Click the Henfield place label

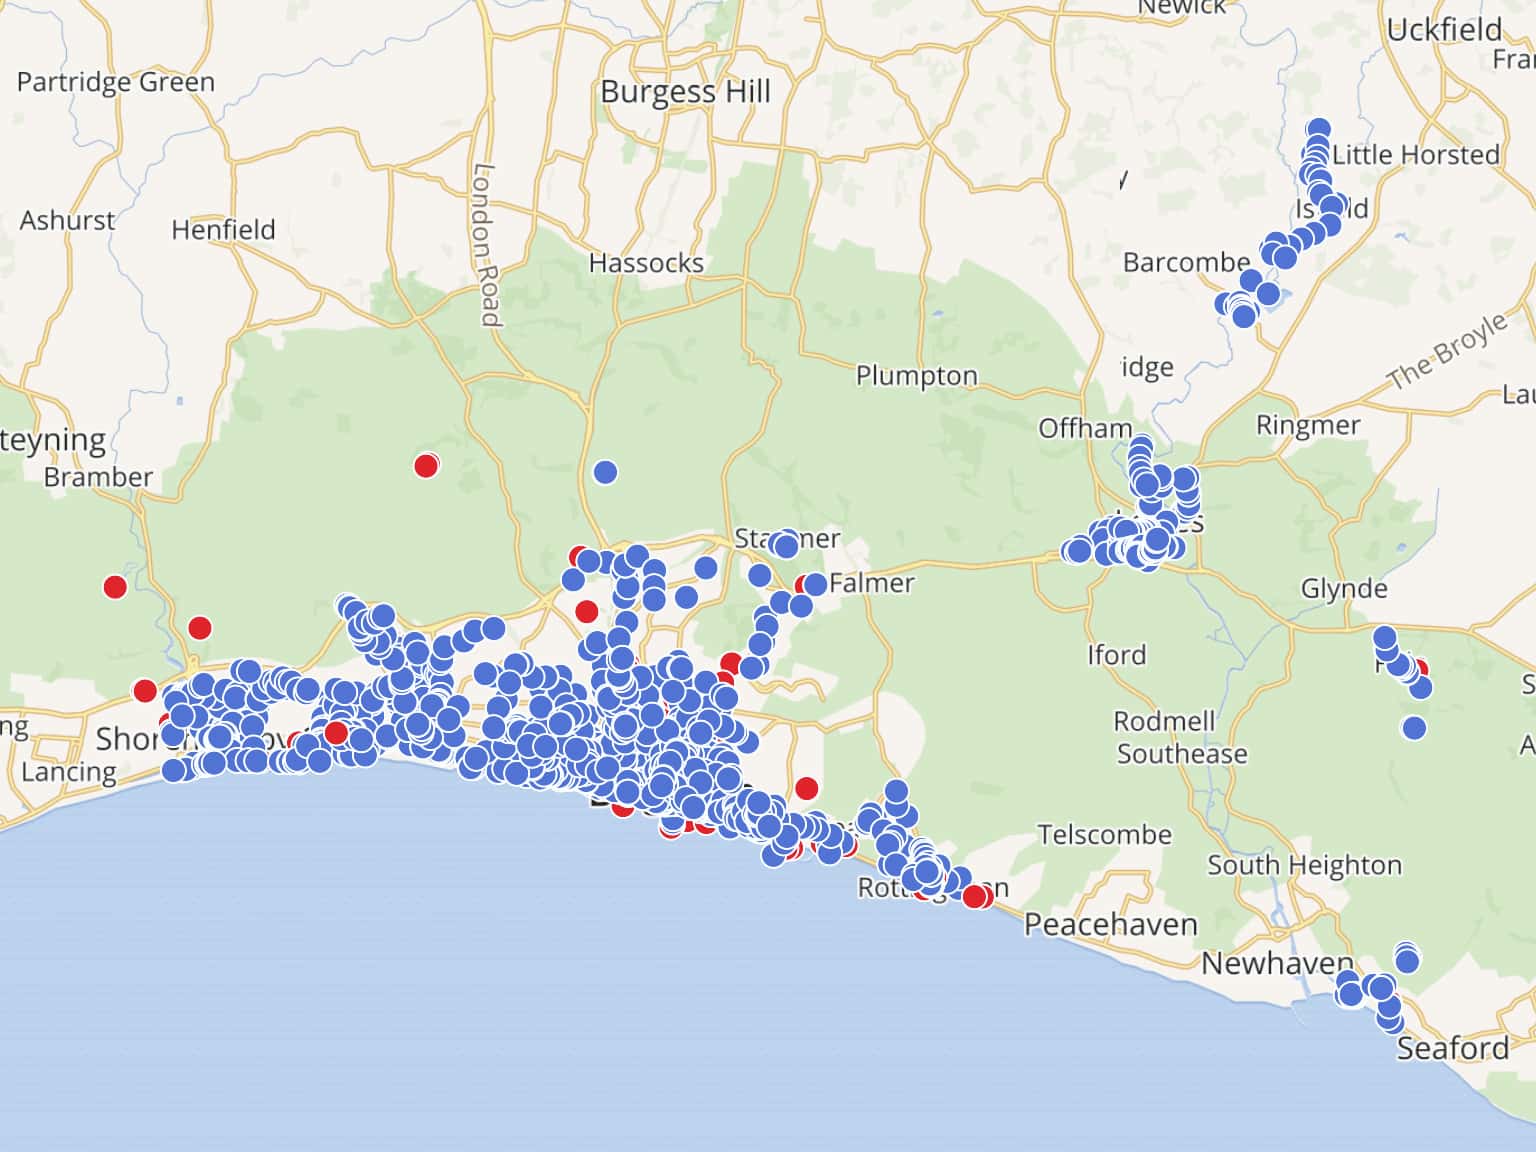223,230
